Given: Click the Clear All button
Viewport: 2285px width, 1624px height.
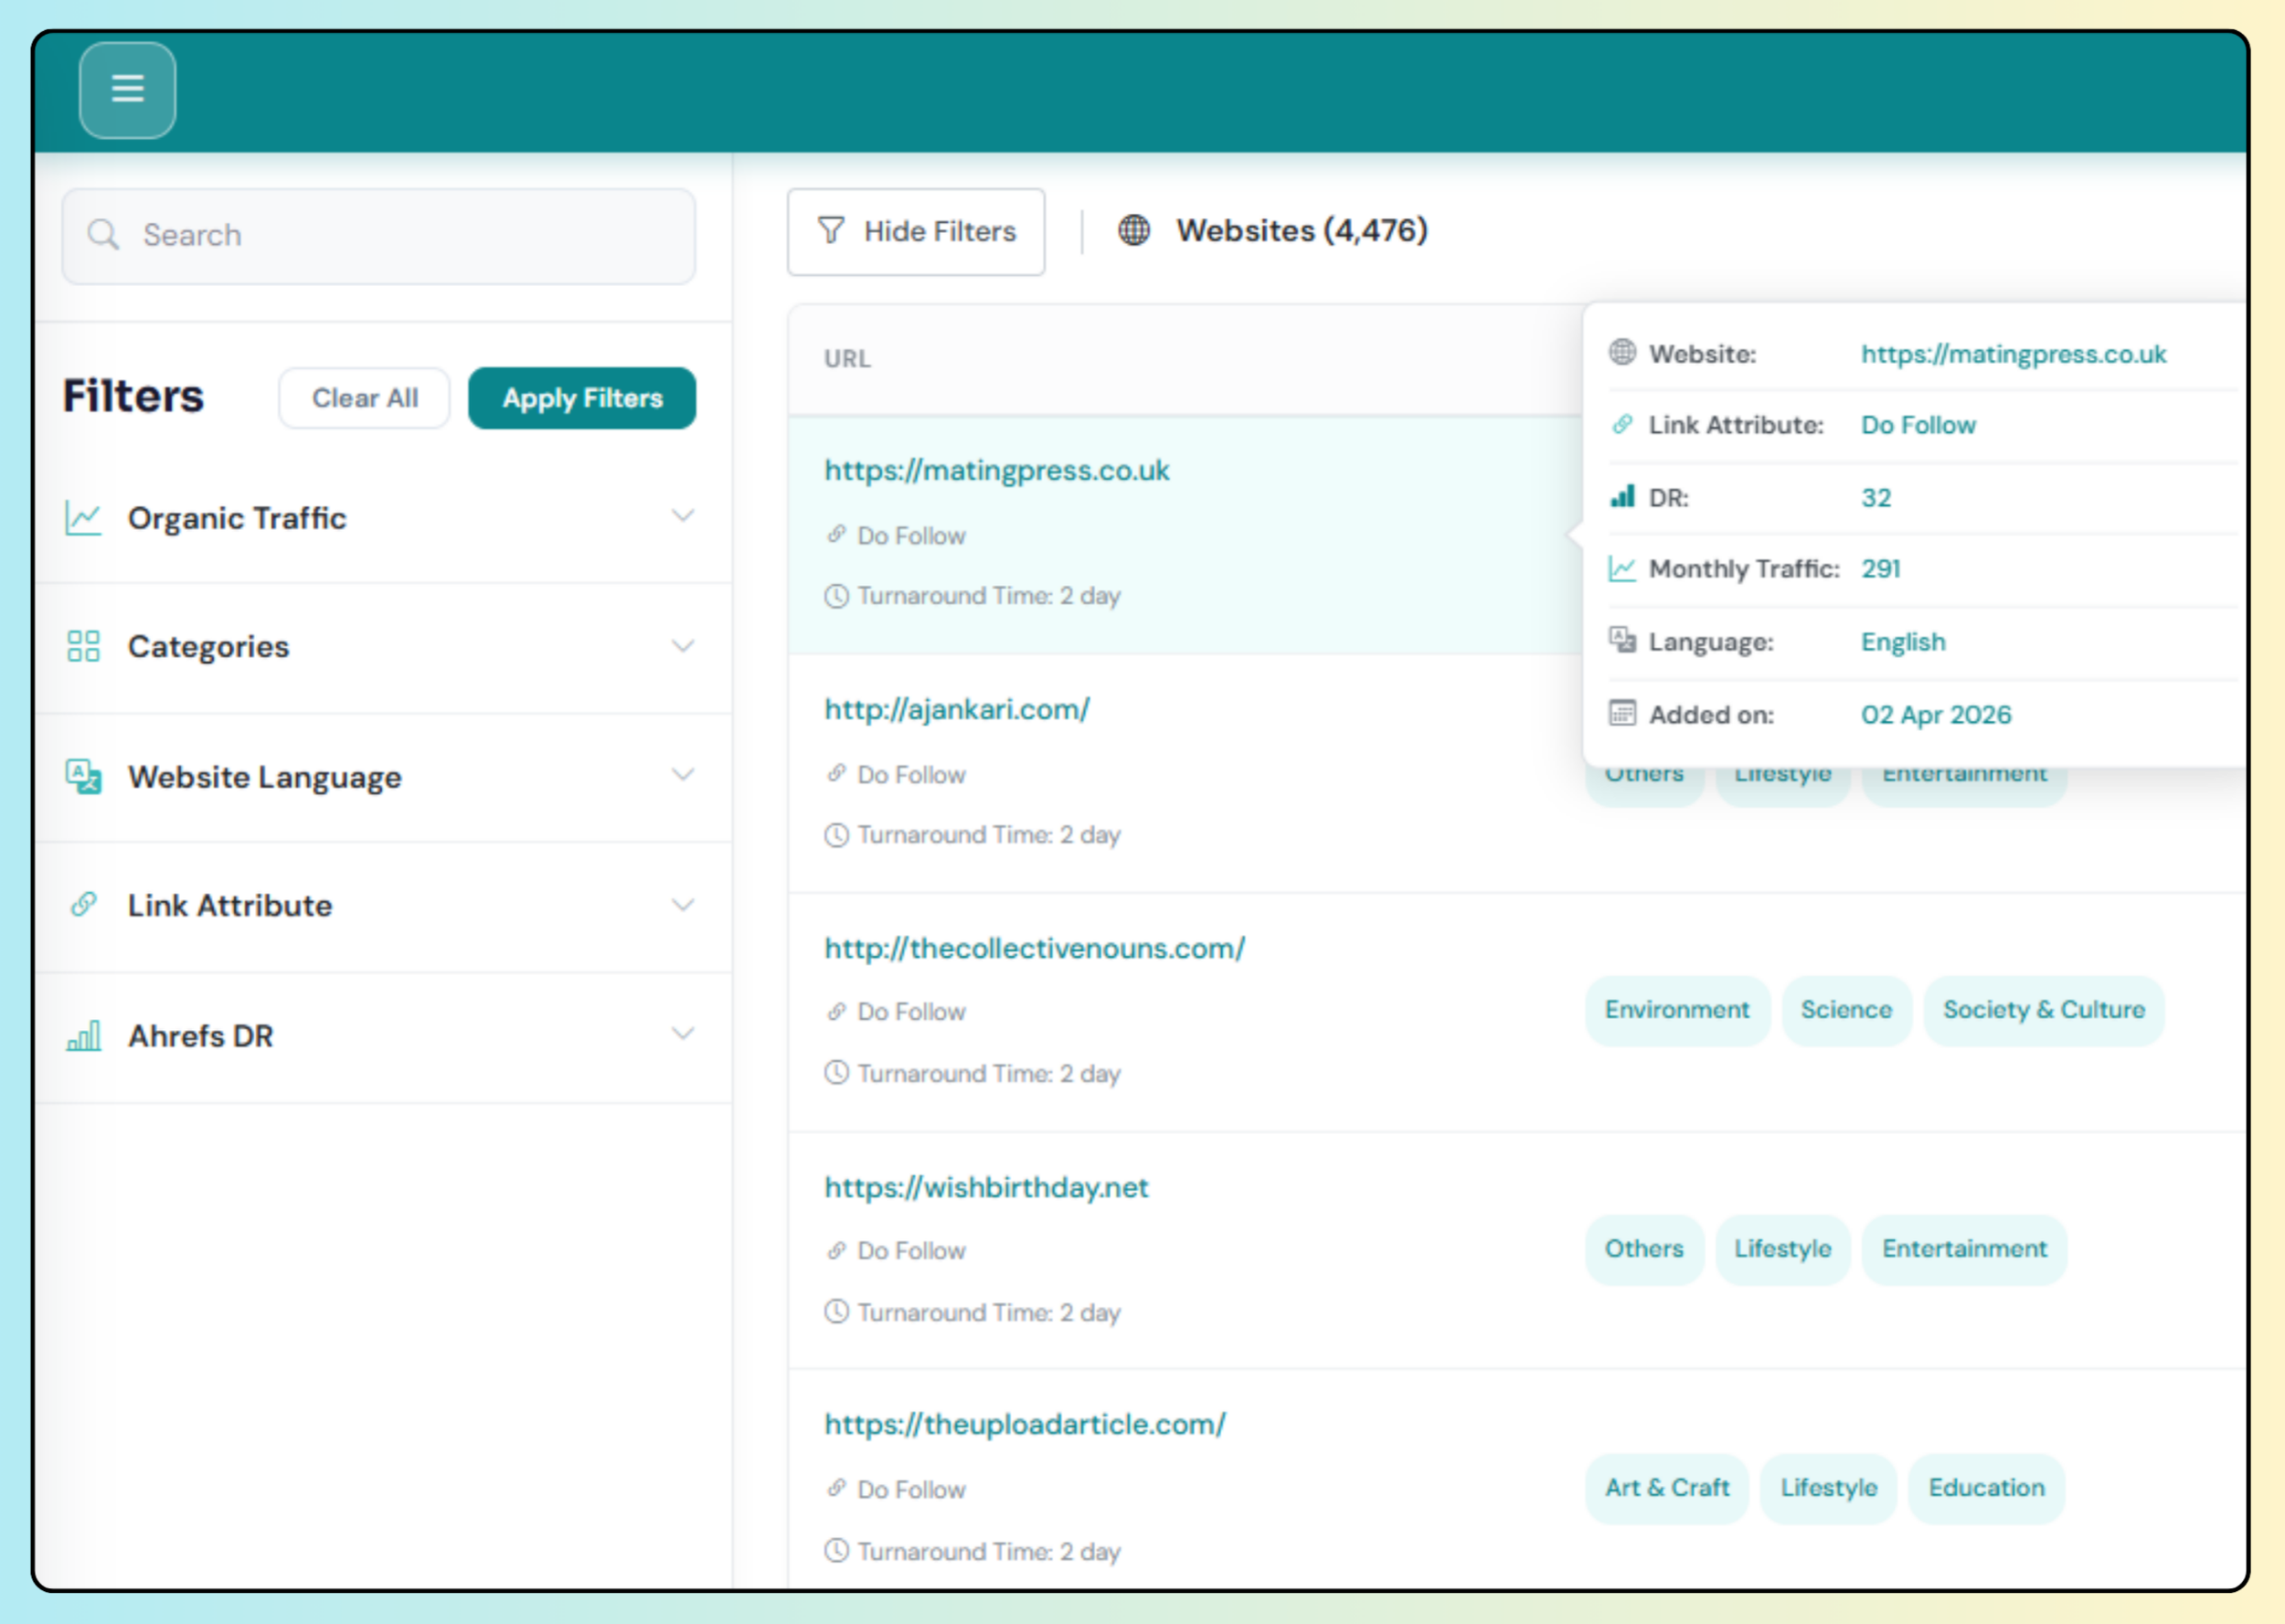Looking at the screenshot, I should tap(364, 398).
